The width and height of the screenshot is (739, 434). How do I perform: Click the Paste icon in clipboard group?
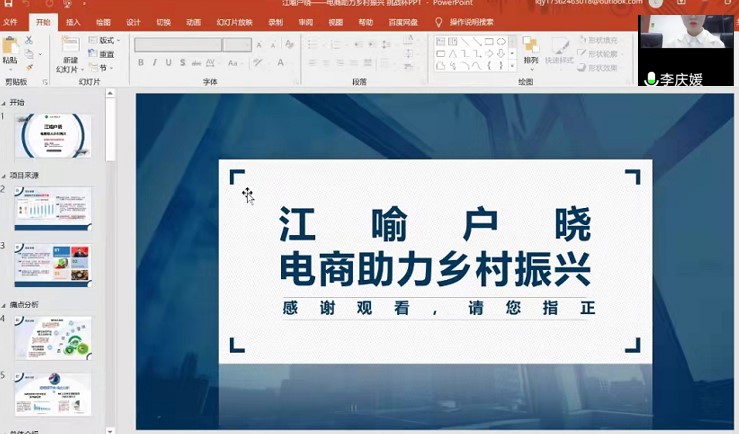(10, 48)
